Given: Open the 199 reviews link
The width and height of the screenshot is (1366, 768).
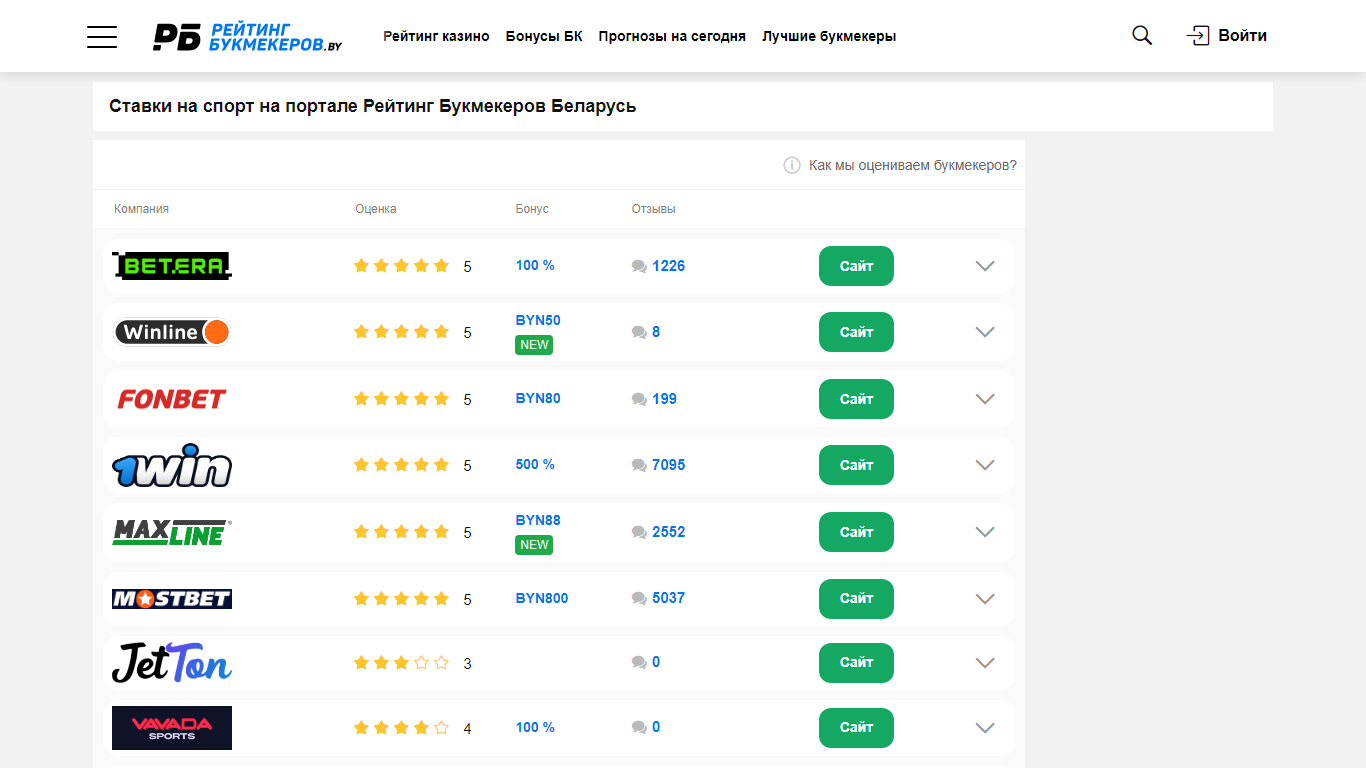Looking at the screenshot, I should pos(664,399).
